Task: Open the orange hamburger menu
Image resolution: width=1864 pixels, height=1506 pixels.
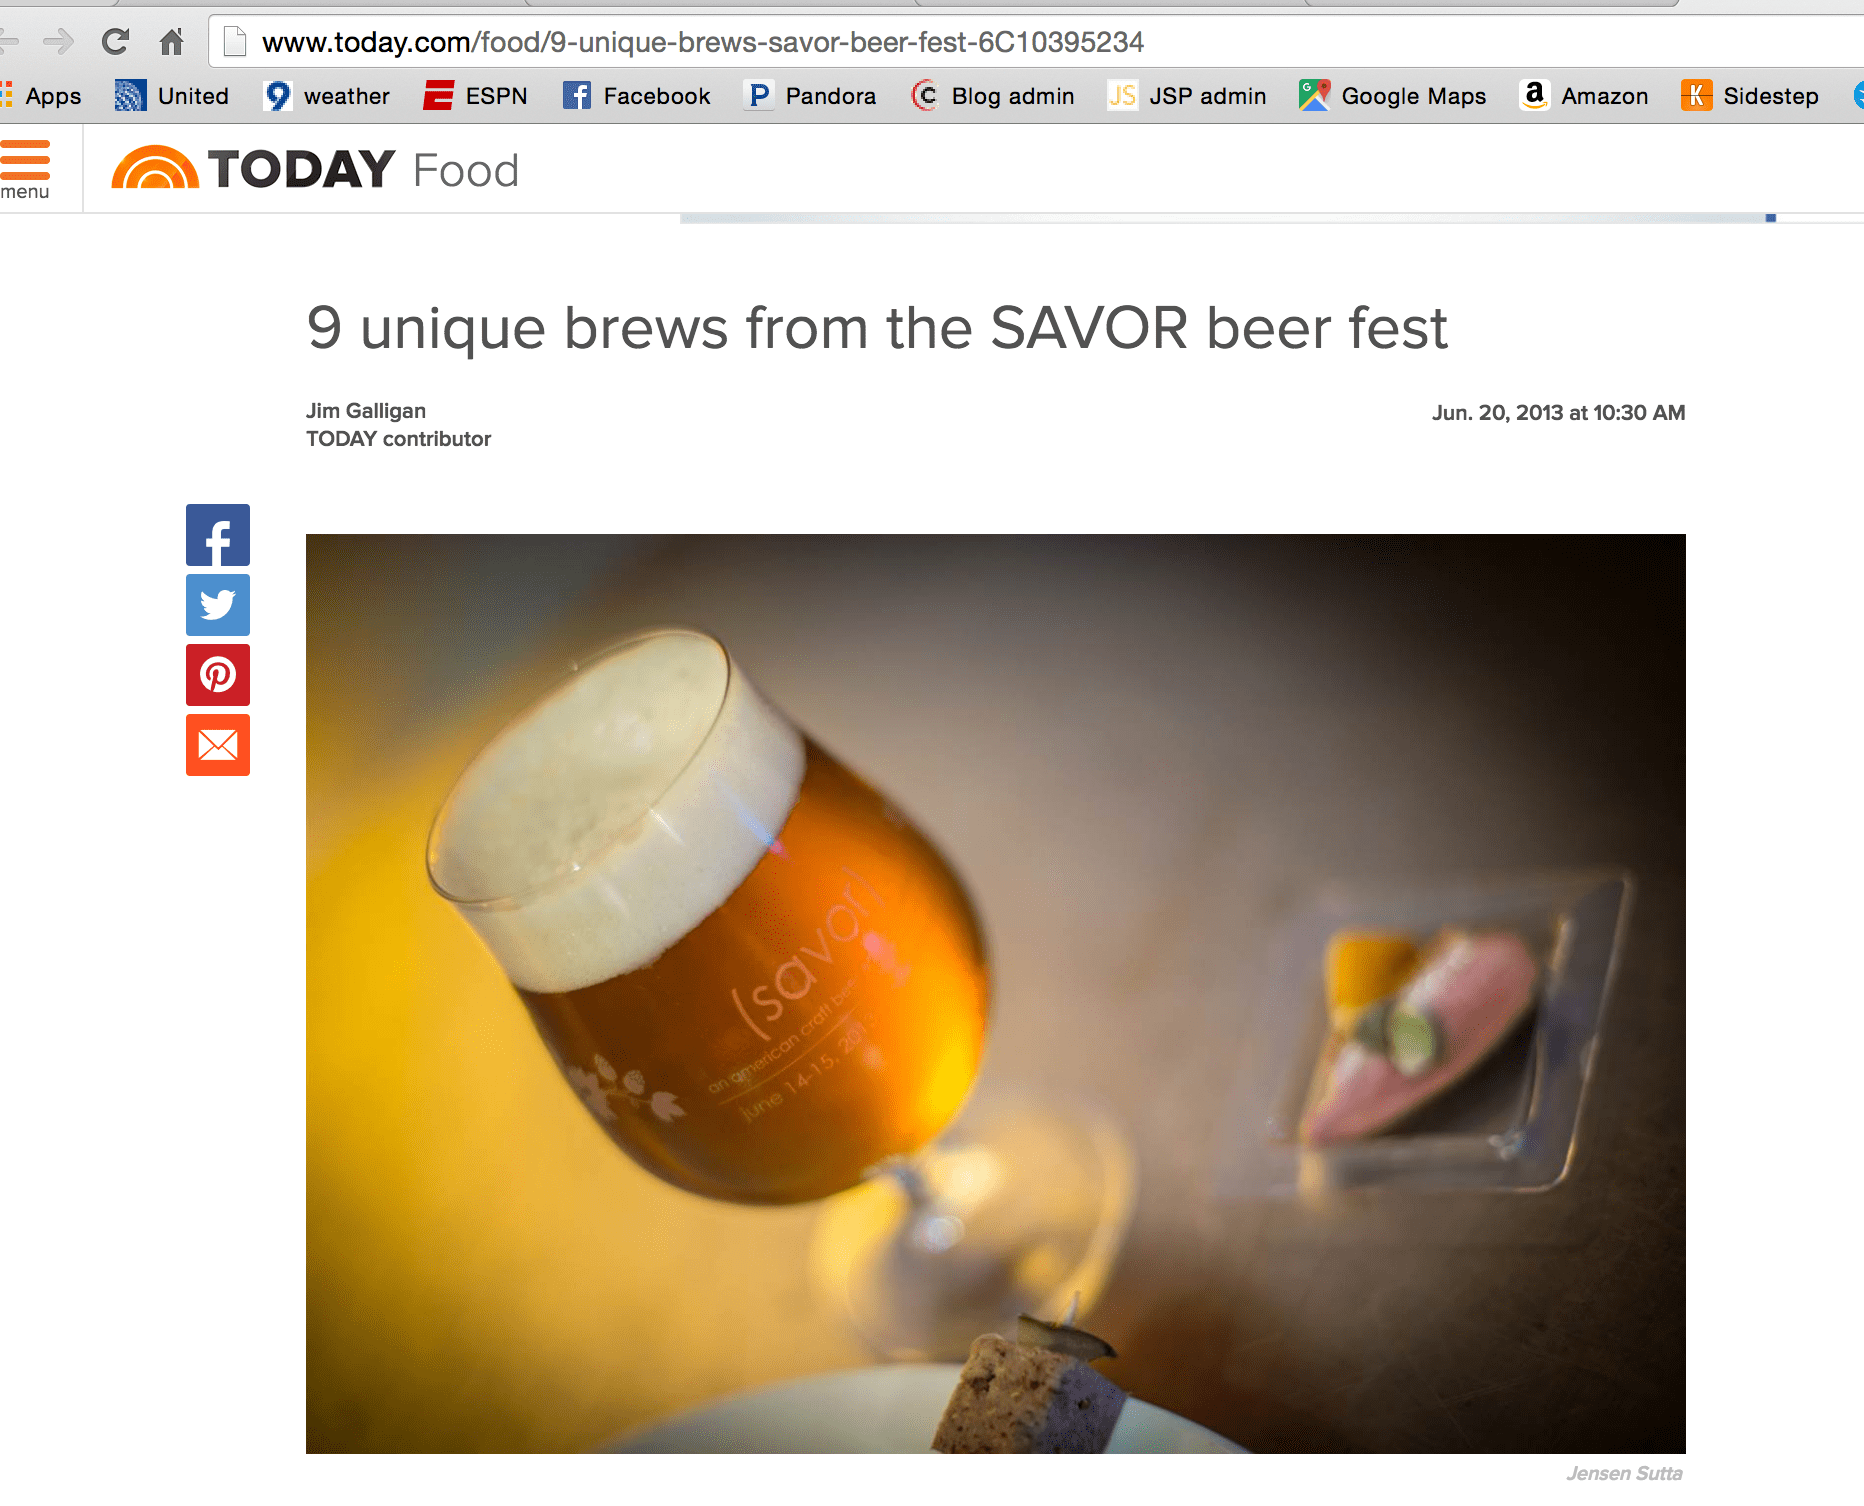Action: click(25, 169)
